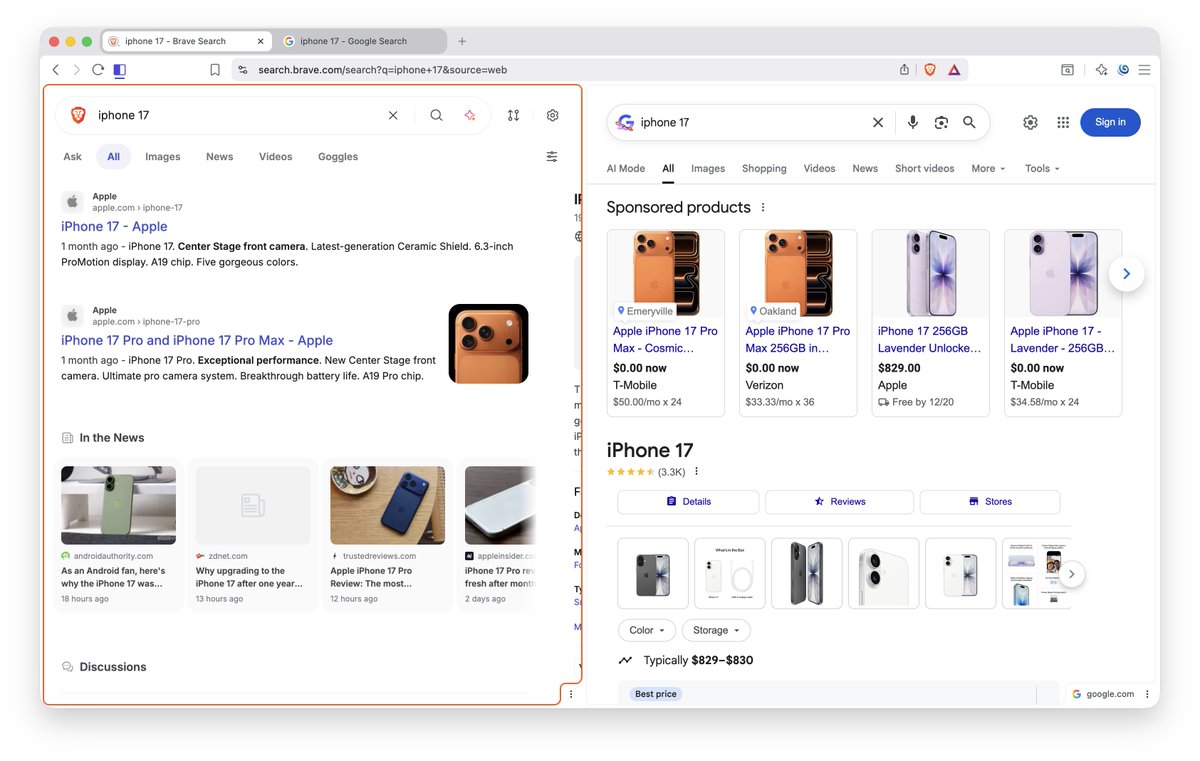Open Brave Images tab

point(163,156)
